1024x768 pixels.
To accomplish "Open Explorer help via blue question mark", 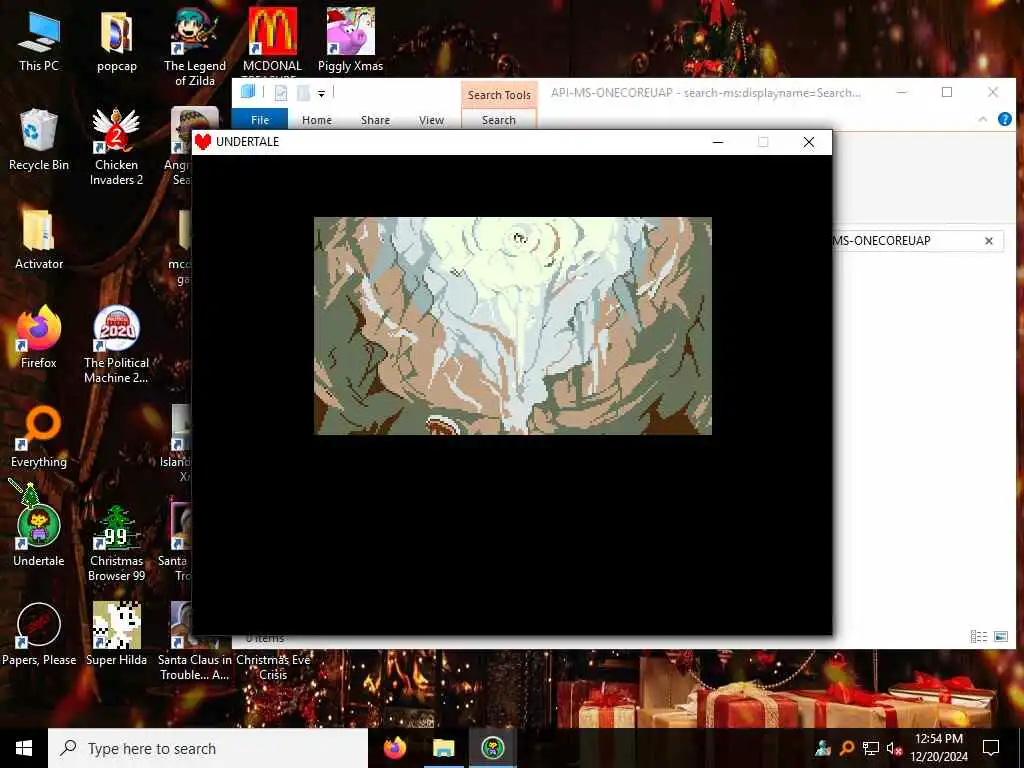I will pyautogui.click(x=1004, y=119).
